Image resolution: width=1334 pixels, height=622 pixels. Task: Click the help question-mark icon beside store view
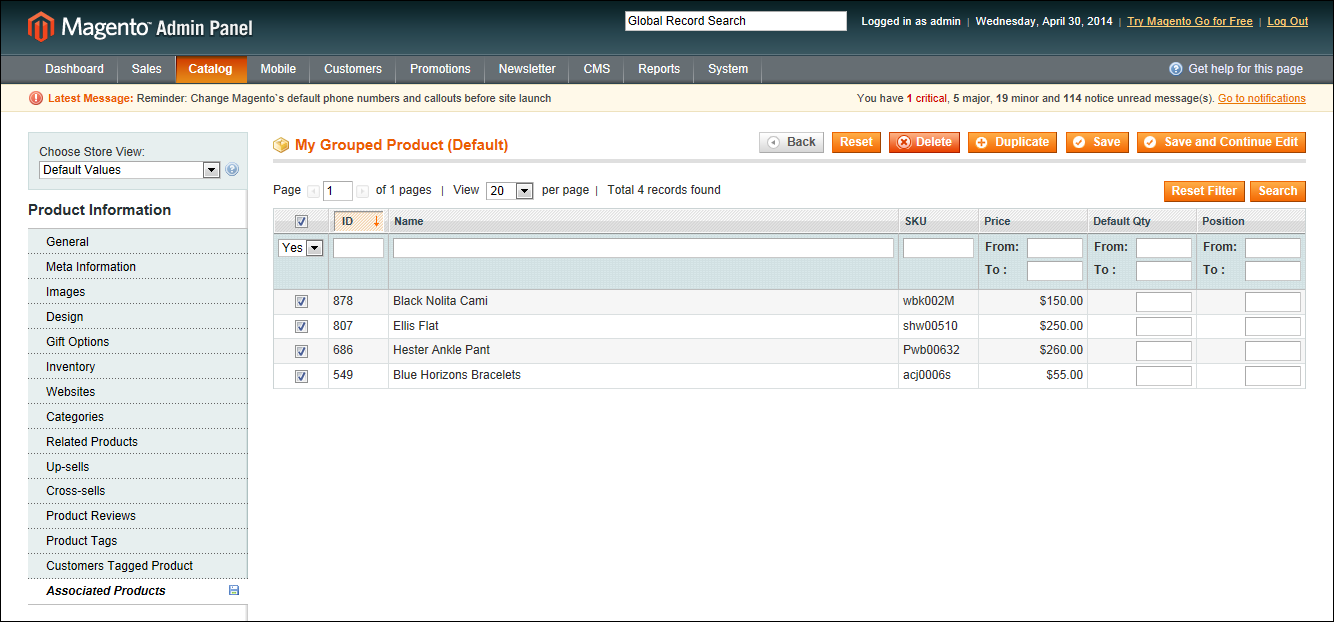click(x=233, y=170)
